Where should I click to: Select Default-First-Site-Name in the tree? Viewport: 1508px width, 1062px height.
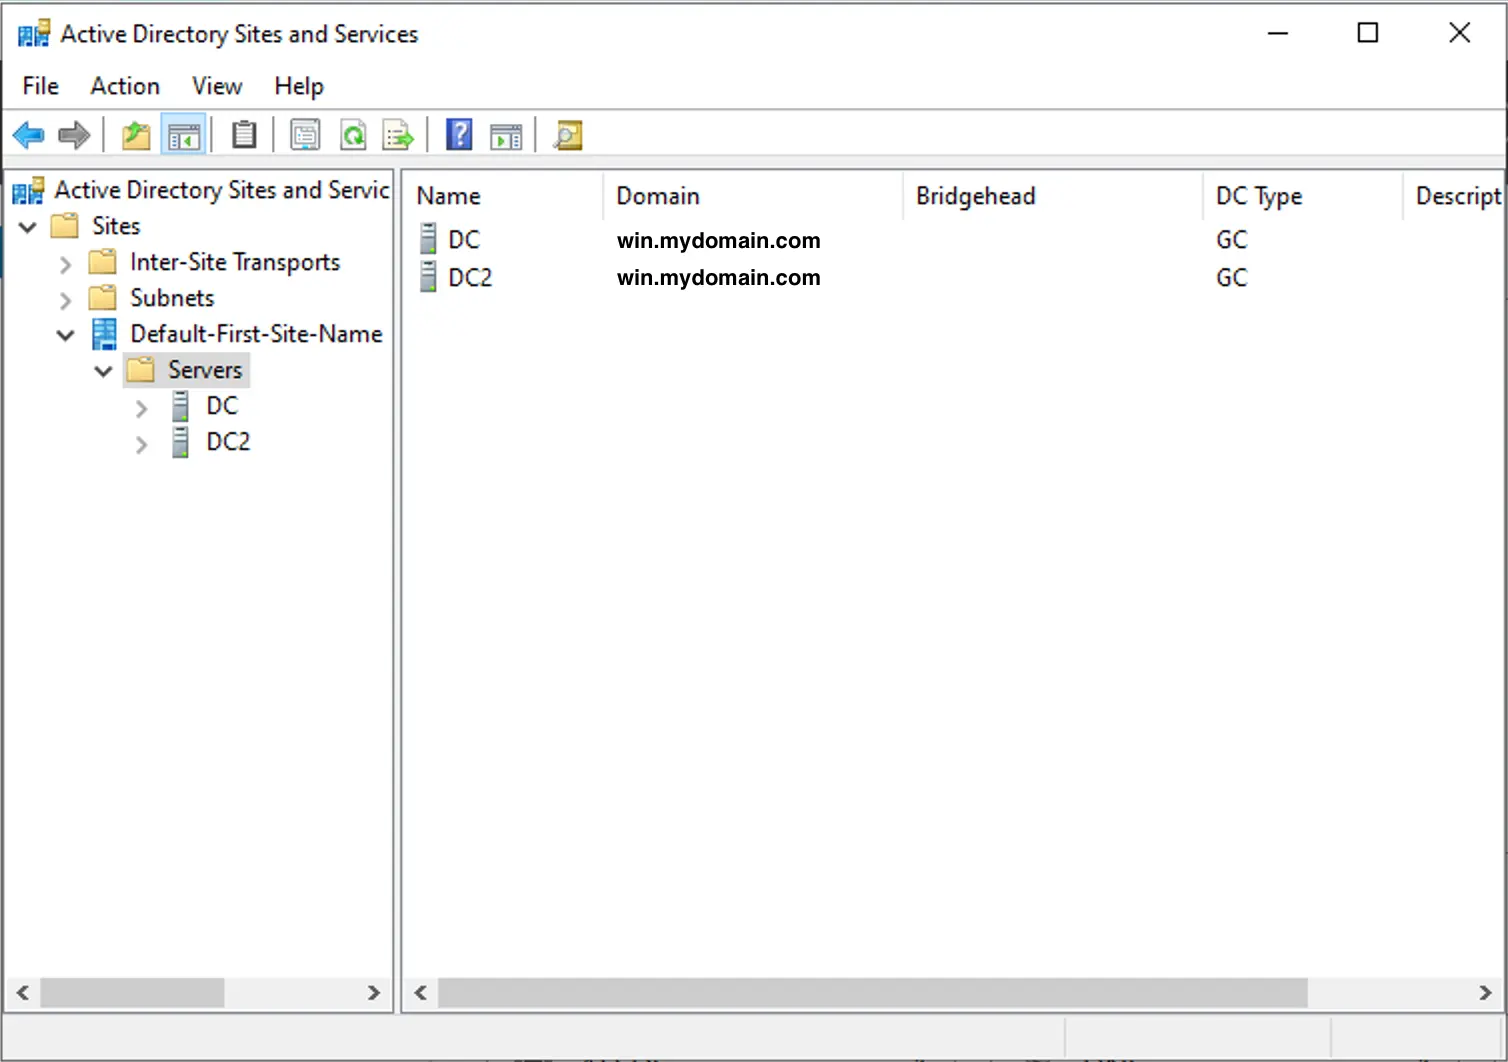[256, 334]
